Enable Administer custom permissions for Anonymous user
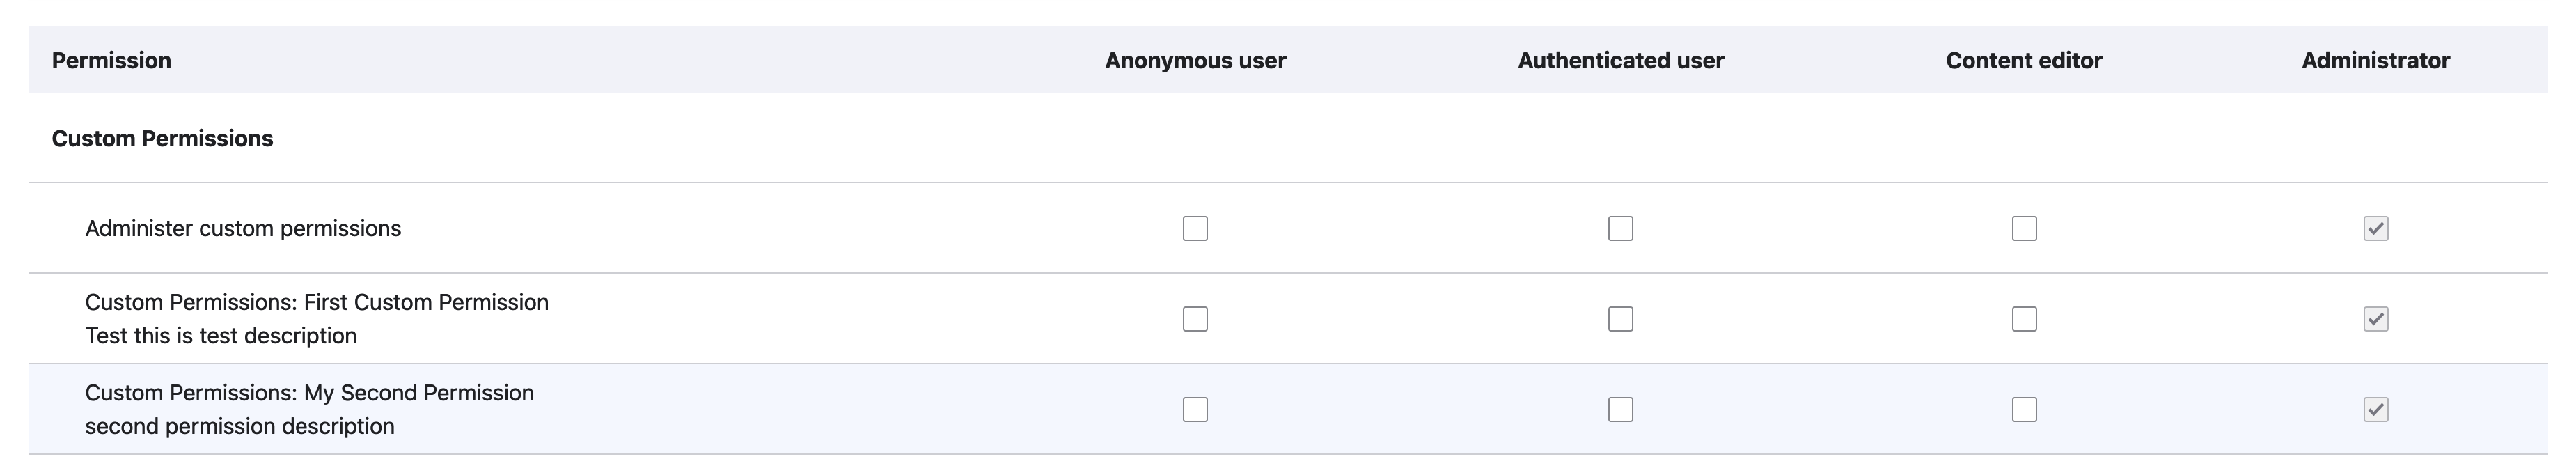Viewport: 2576px width, 475px height. click(1195, 228)
